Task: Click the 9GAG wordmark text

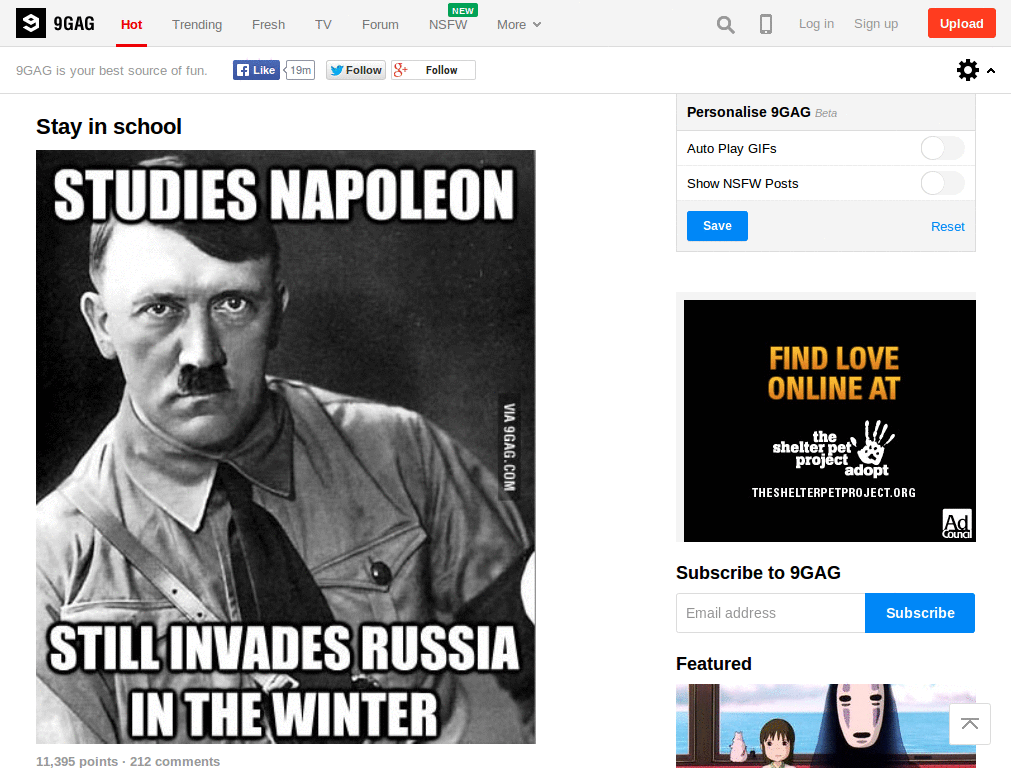Action: (74, 24)
